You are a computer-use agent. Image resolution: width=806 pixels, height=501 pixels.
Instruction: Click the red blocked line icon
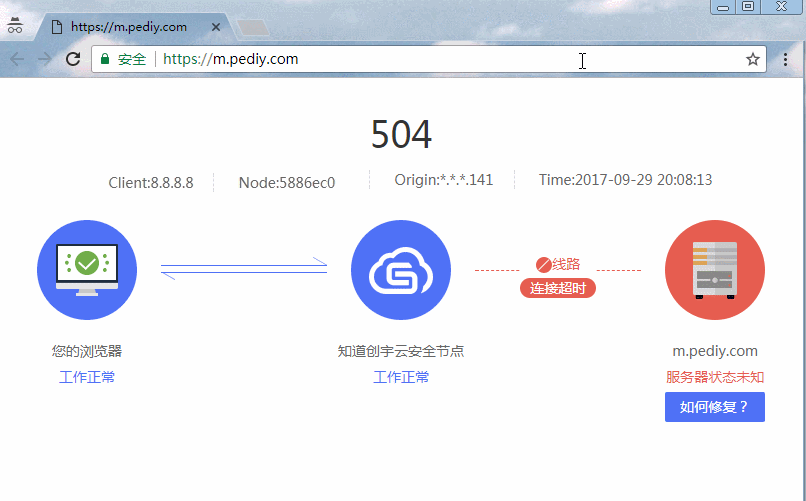click(543, 265)
